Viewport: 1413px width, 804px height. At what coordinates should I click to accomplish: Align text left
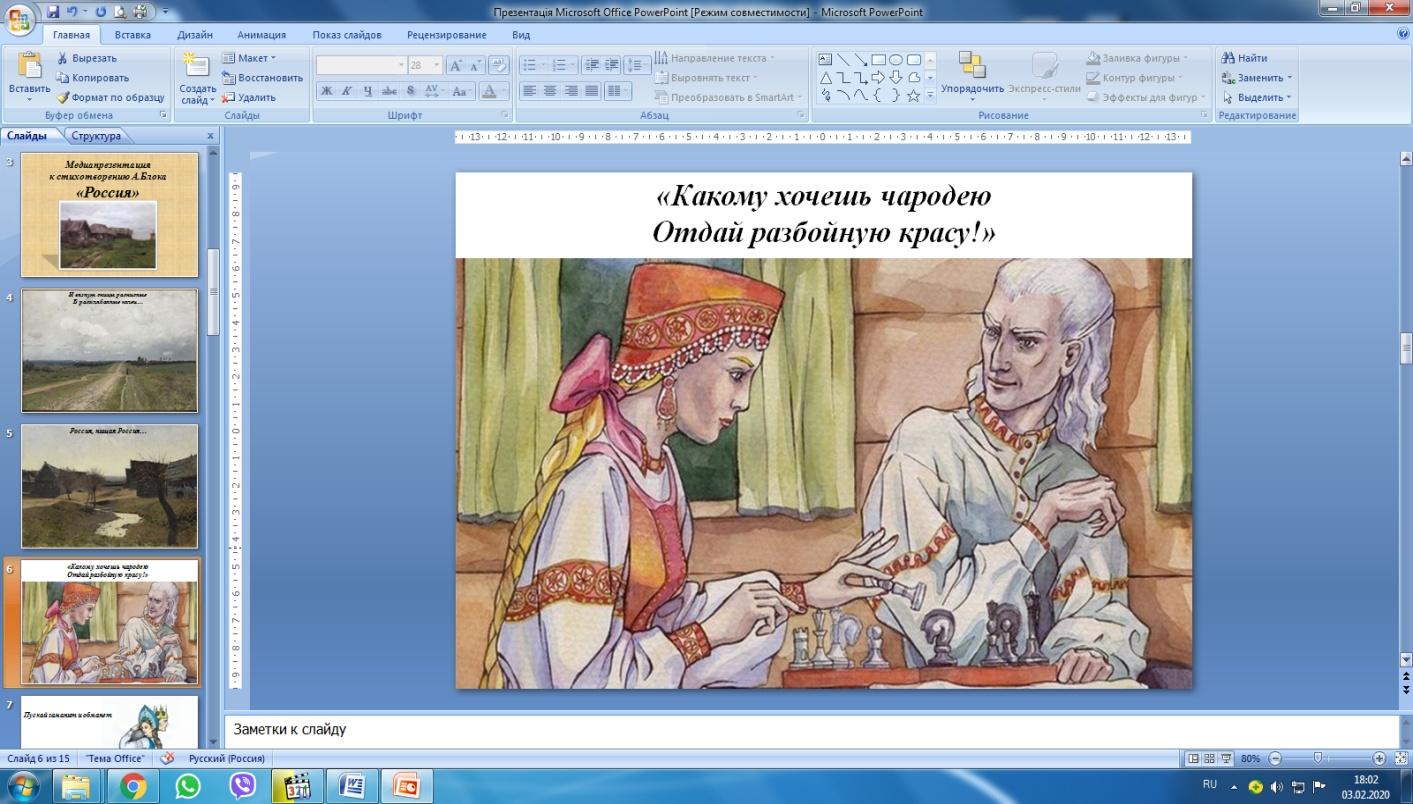[x=529, y=91]
